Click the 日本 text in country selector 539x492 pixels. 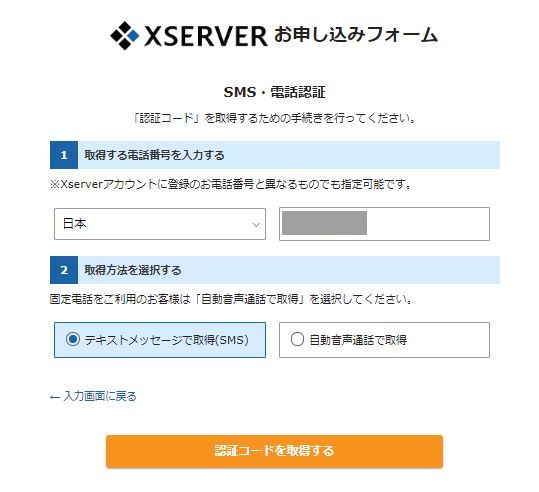[75, 224]
